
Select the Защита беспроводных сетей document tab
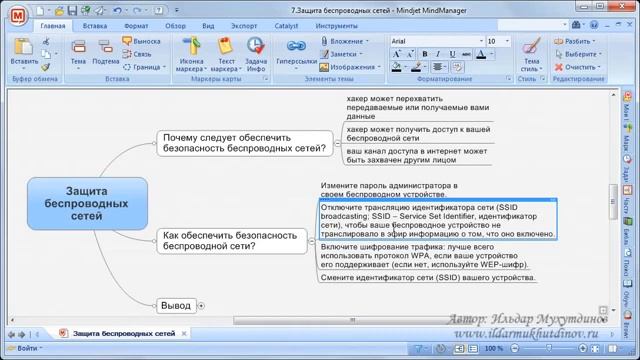pos(124,333)
